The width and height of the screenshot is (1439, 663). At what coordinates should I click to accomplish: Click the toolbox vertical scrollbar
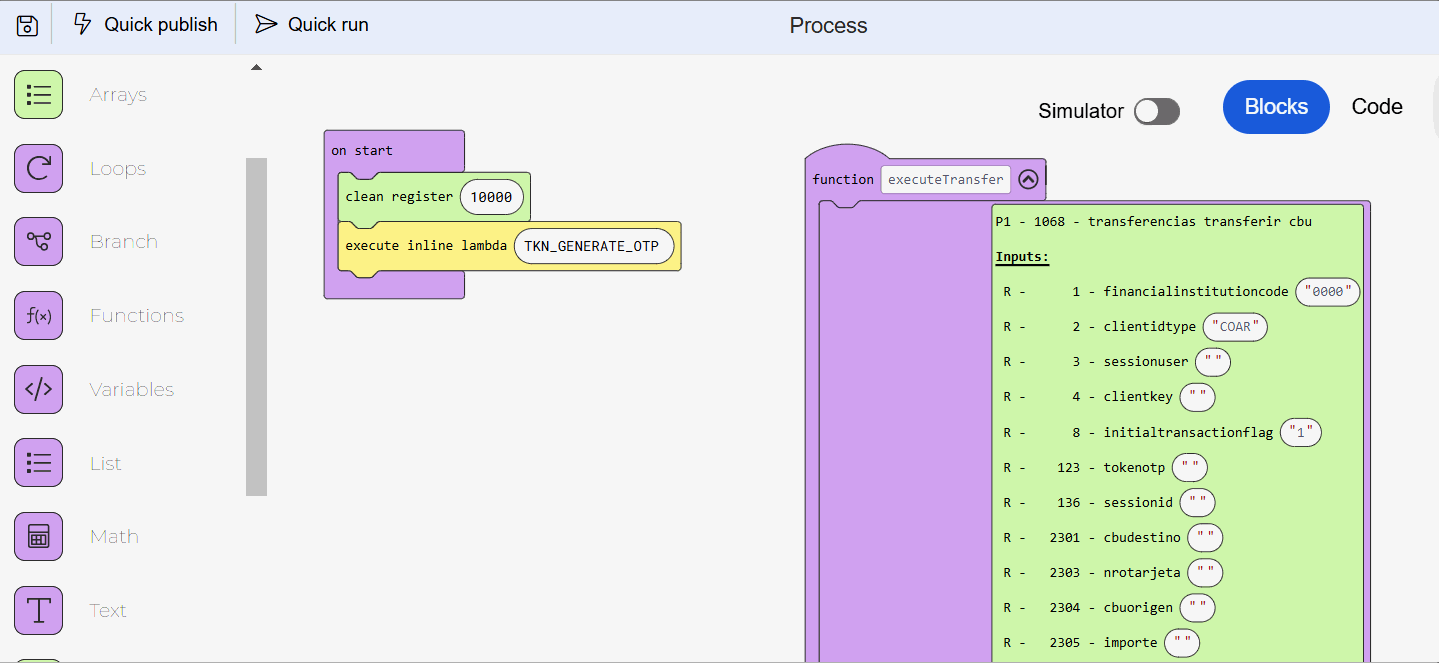click(256, 326)
